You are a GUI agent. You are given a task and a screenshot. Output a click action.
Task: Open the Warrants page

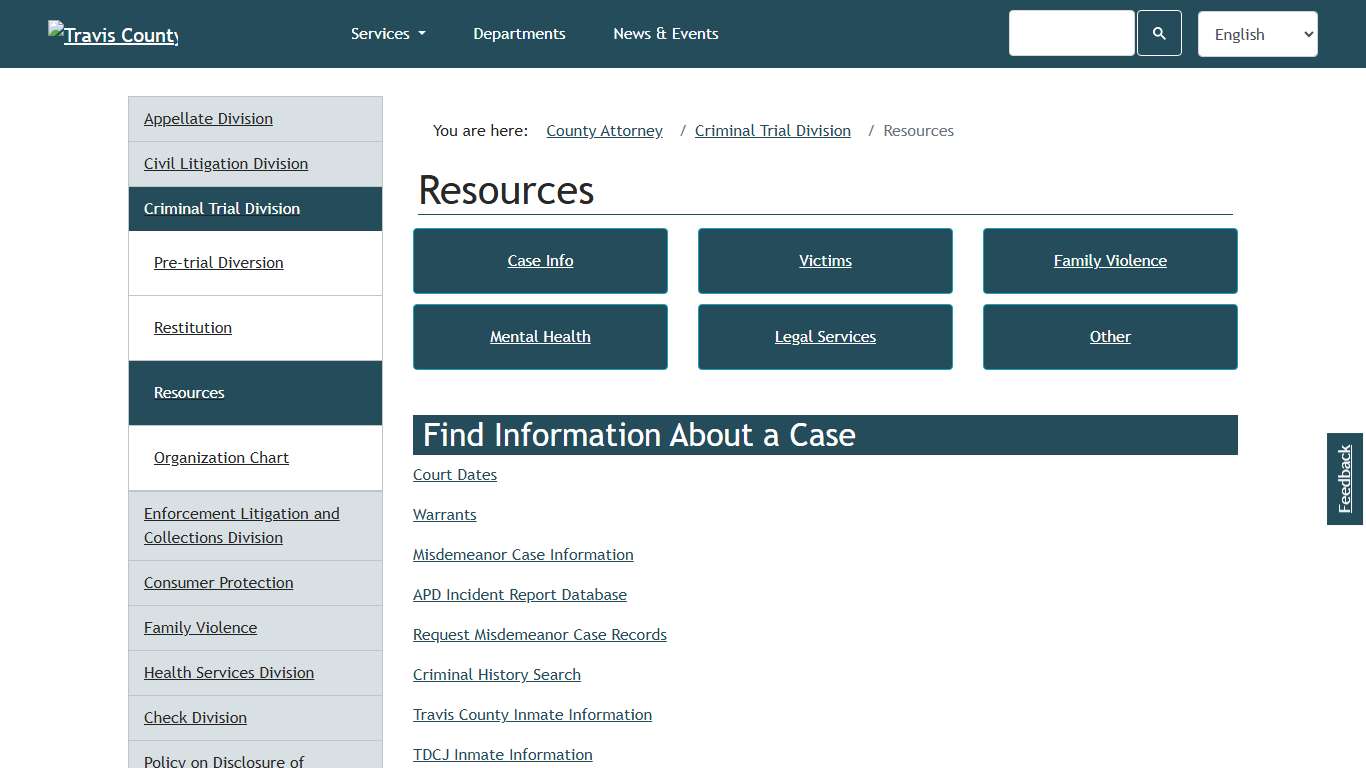coord(444,514)
